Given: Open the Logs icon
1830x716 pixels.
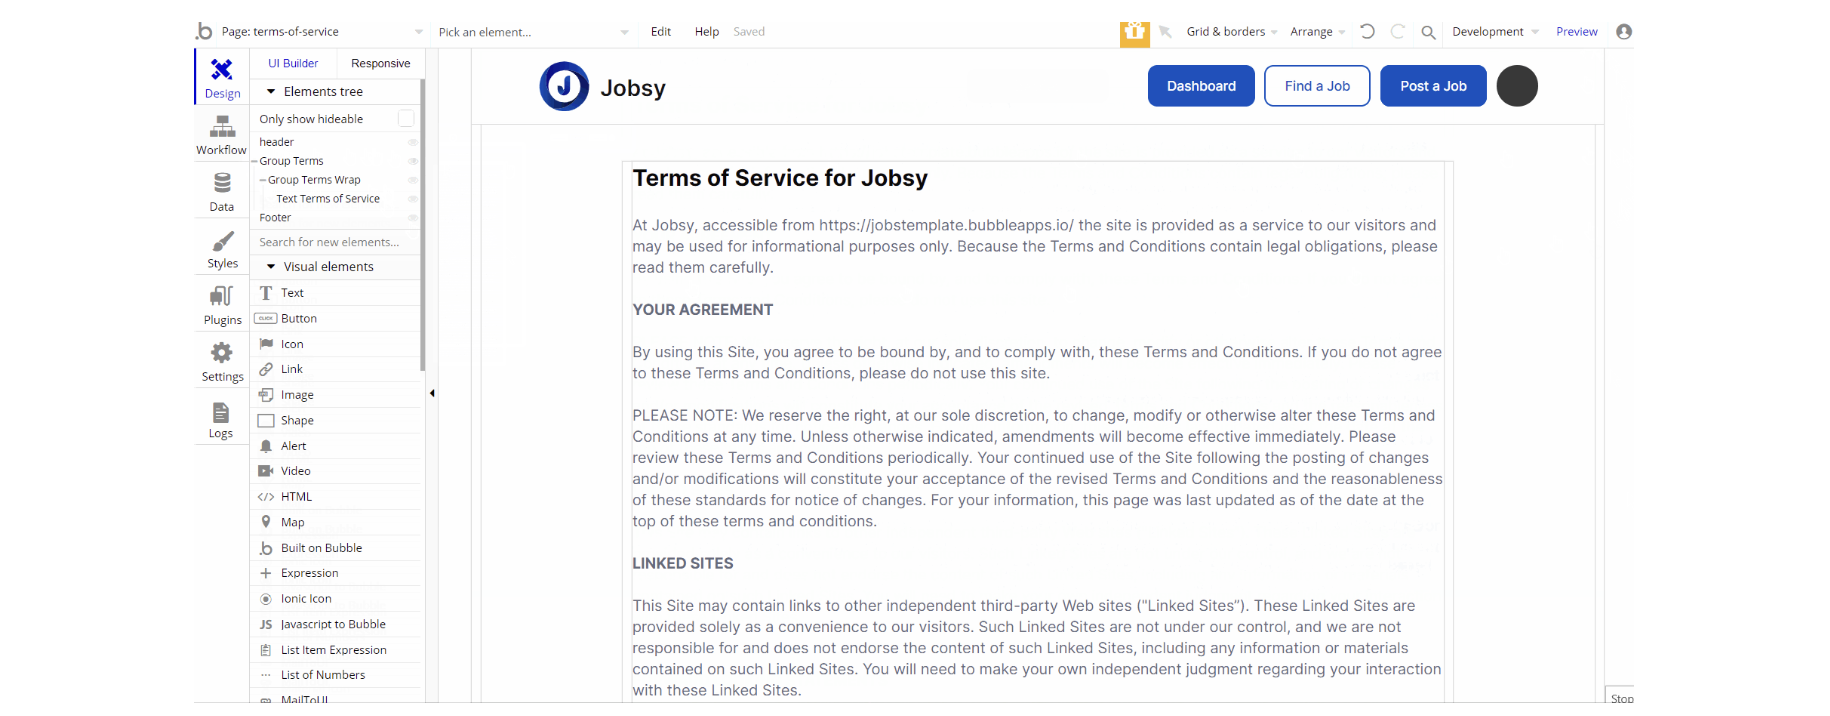Looking at the screenshot, I should pyautogui.click(x=221, y=413).
